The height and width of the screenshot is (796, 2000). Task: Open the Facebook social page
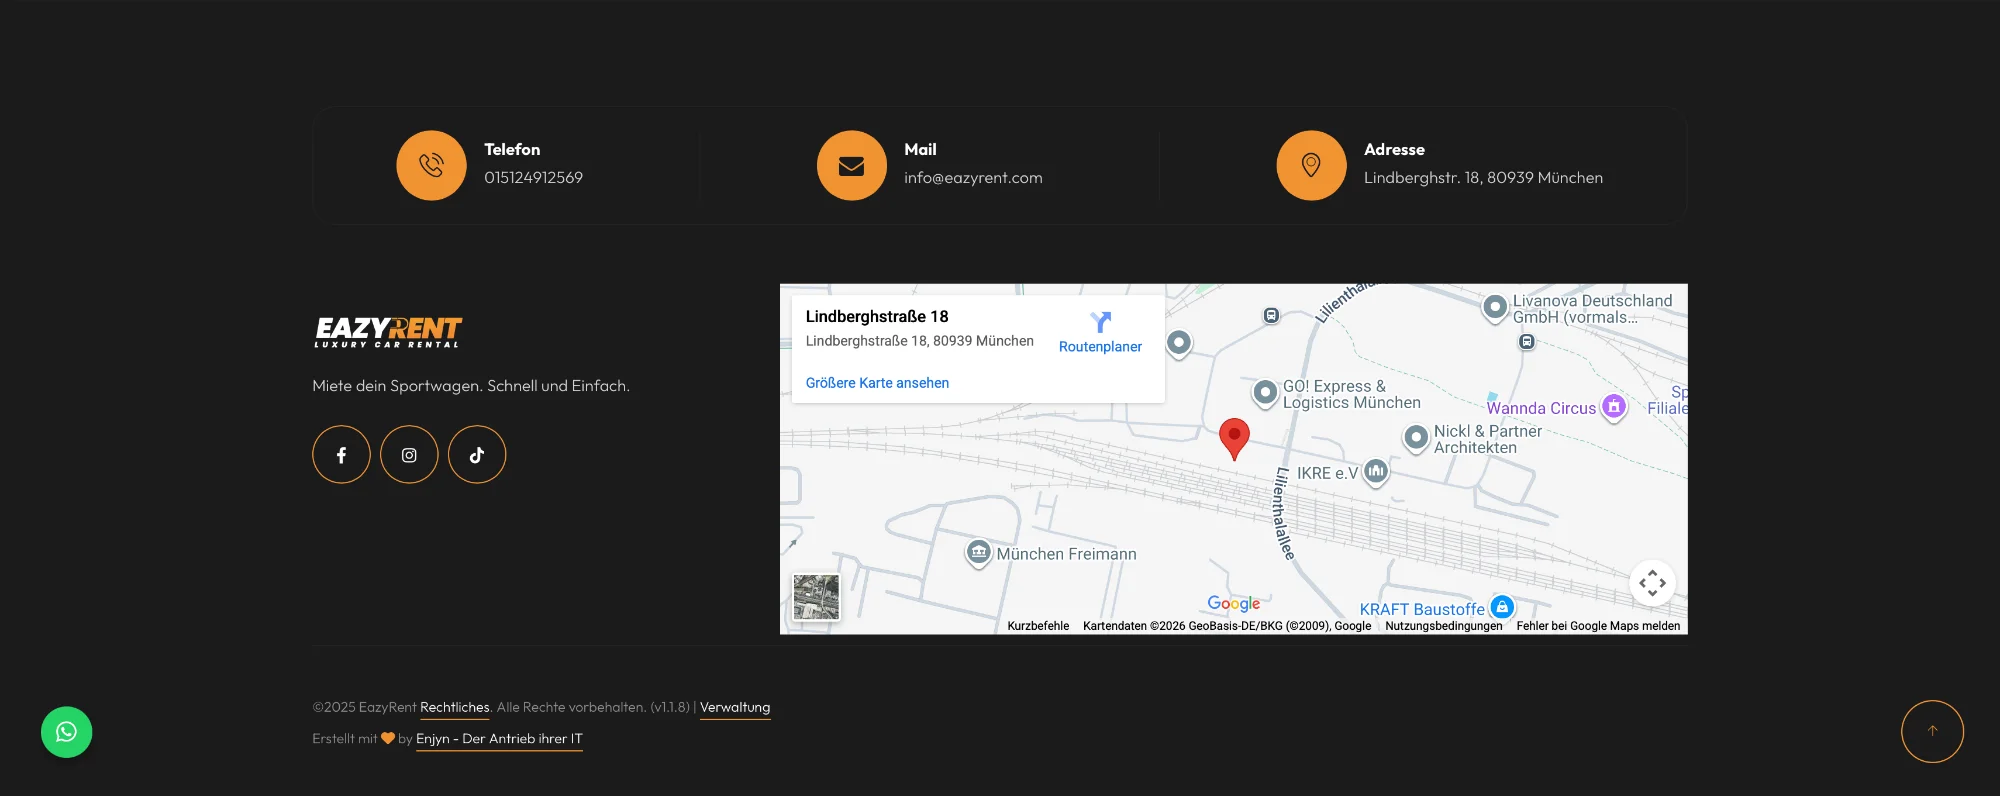pos(341,455)
